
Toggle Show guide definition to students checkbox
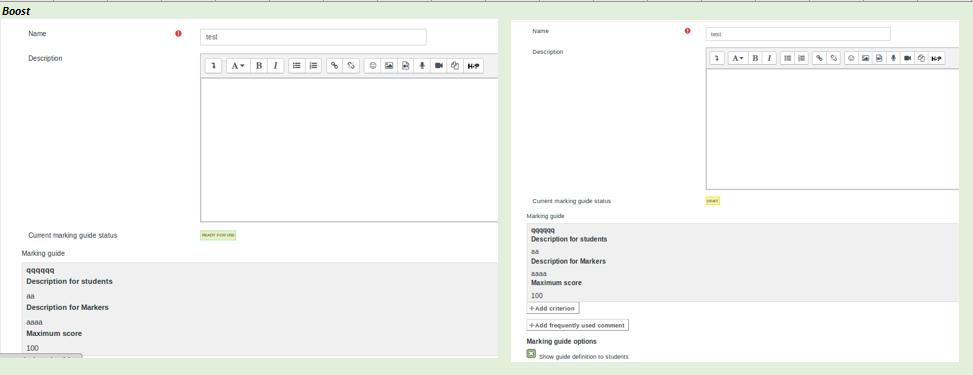pyautogui.click(x=531, y=354)
